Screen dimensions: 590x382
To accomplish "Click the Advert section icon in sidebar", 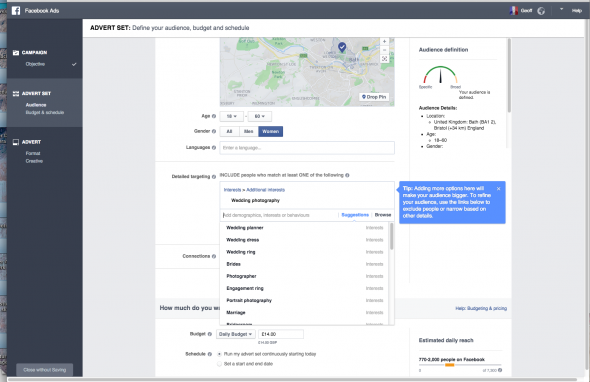I will click(x=16, y=142).
